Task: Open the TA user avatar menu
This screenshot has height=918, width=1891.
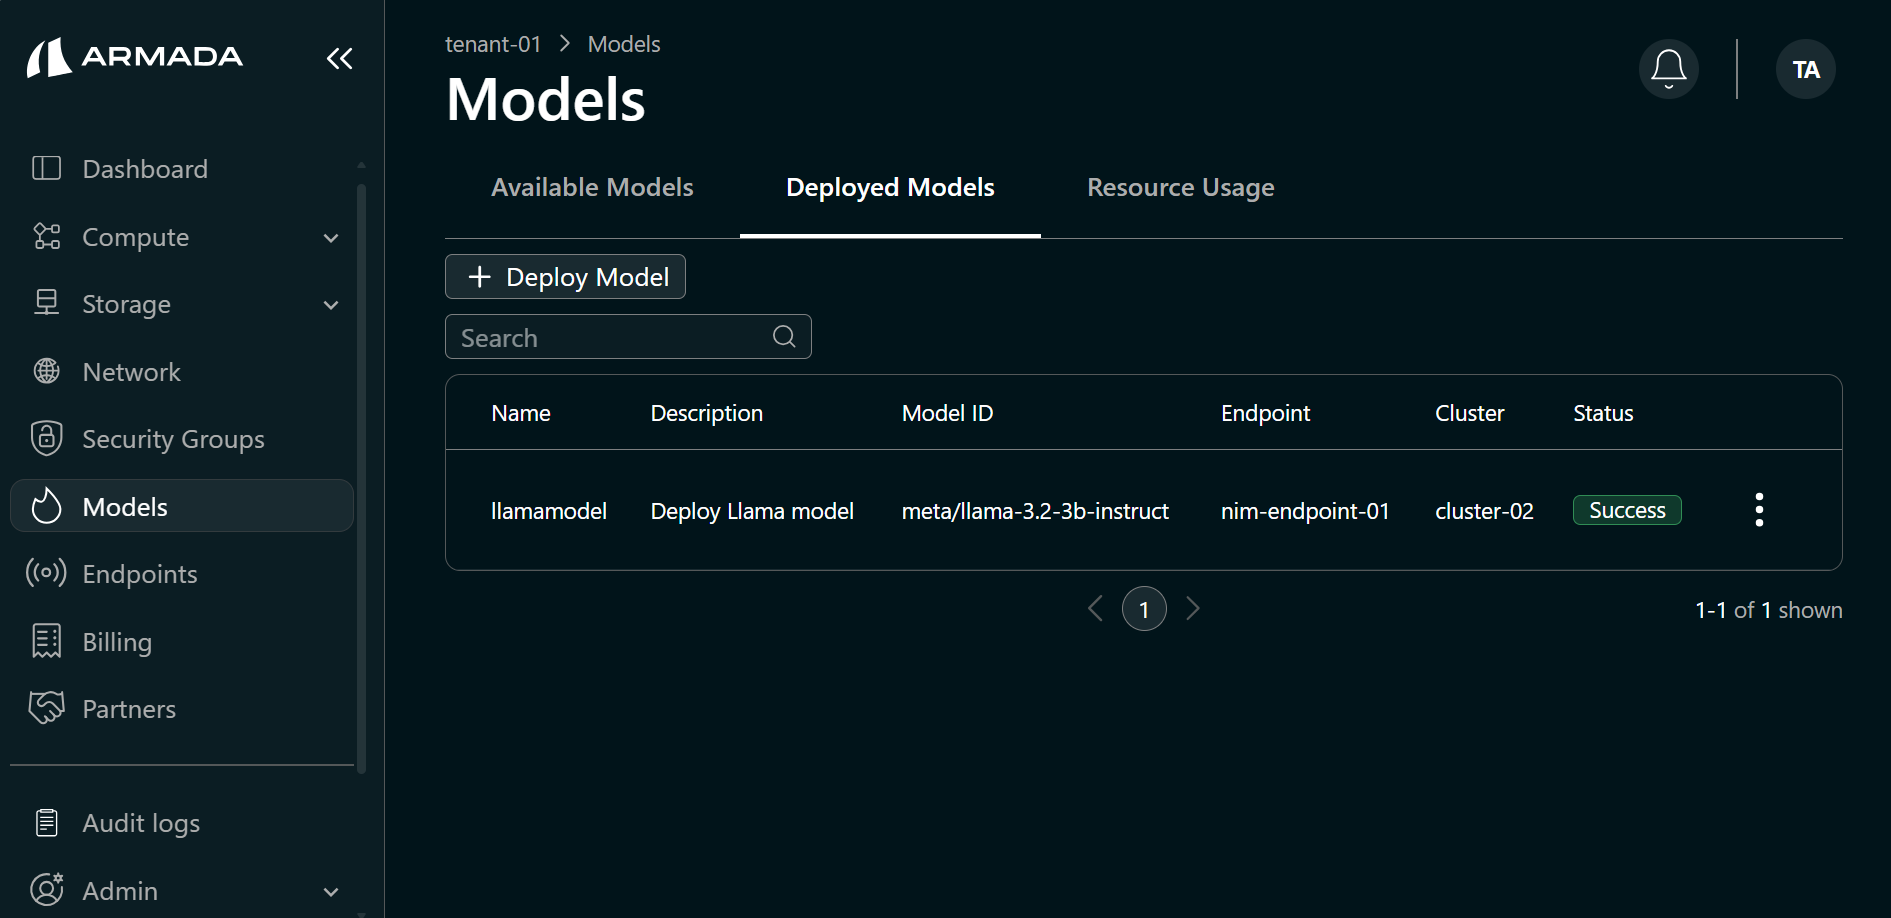Action: click(x=1805, y=69)
